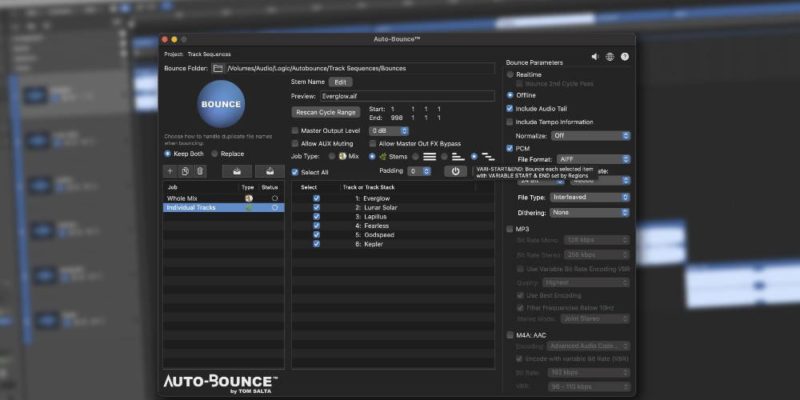
Task: Select the Realtime bounce radio button
Action: [x=510, y=74]
